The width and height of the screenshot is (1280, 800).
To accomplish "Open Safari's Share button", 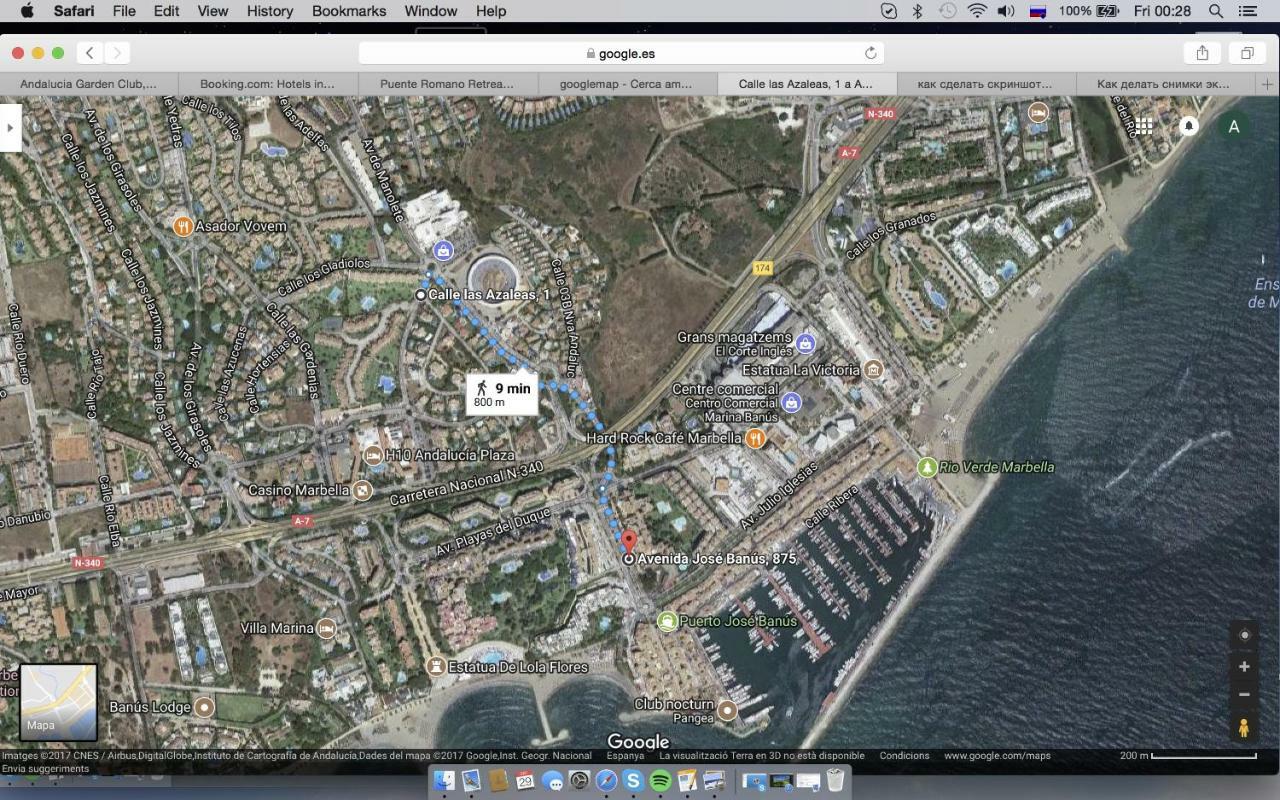I will point(1203,53).
